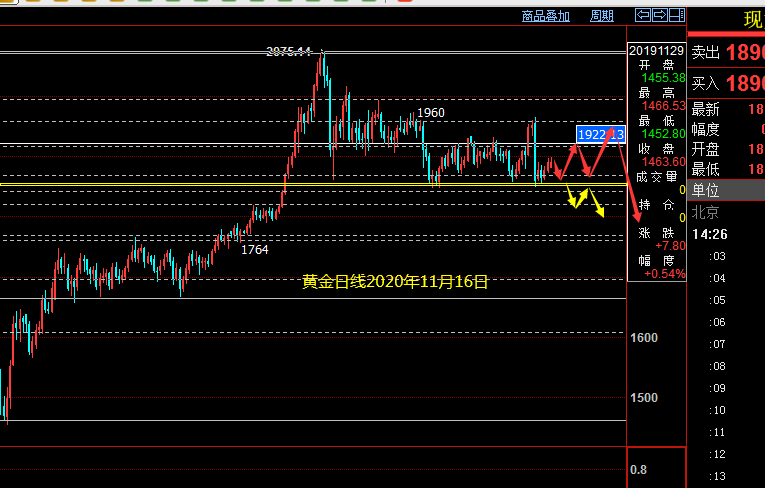
Task: Click the 成交量 volume label
Action: 657,177
